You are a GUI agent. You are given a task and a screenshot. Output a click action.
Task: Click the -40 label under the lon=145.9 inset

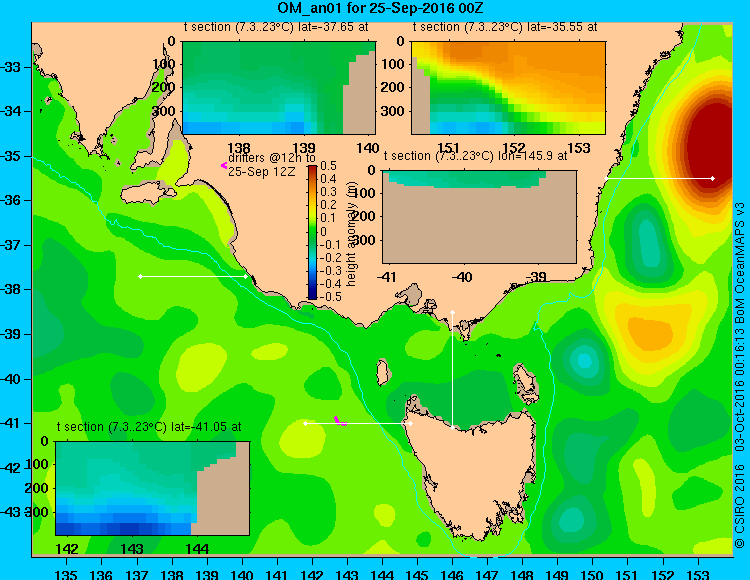pyautogui.click(x=462, y=277)
